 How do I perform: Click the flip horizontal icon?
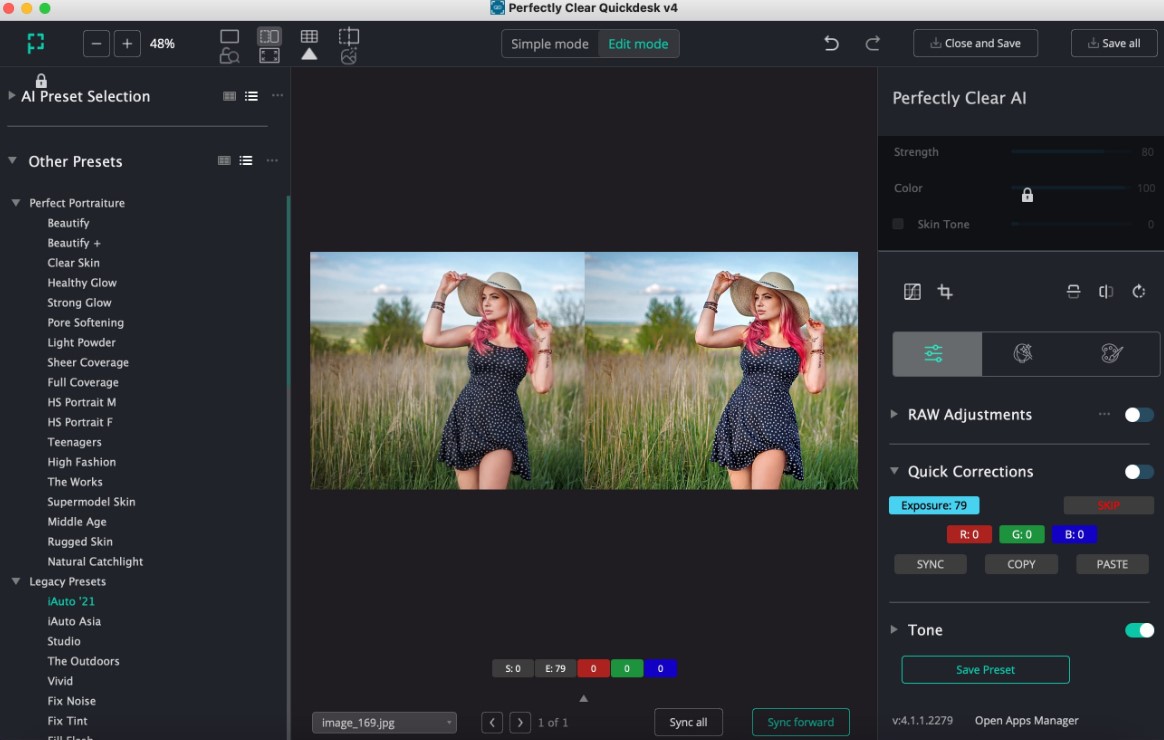(1106, 292)
